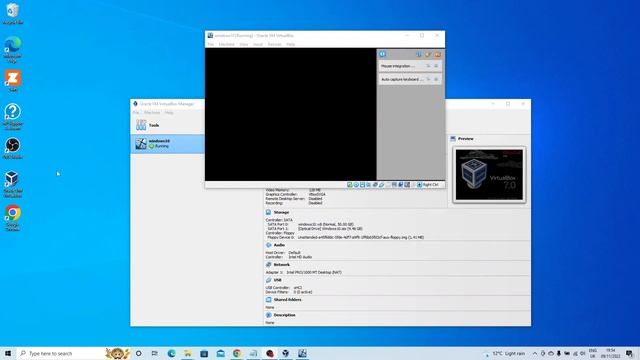This screenshot has height=360, width=640.
Task: Open Machine menu in VirtualBox Manager
Action: [152, 113]
